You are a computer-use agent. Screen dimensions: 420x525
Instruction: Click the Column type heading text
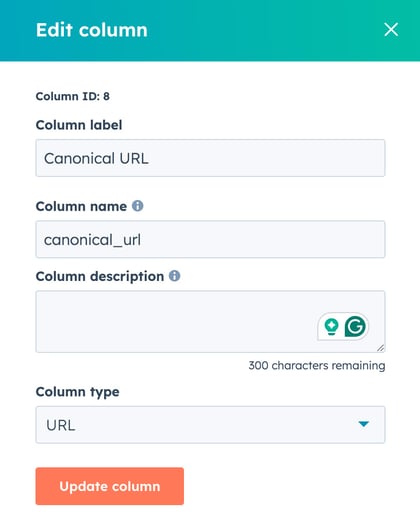[x=77, y=392]
